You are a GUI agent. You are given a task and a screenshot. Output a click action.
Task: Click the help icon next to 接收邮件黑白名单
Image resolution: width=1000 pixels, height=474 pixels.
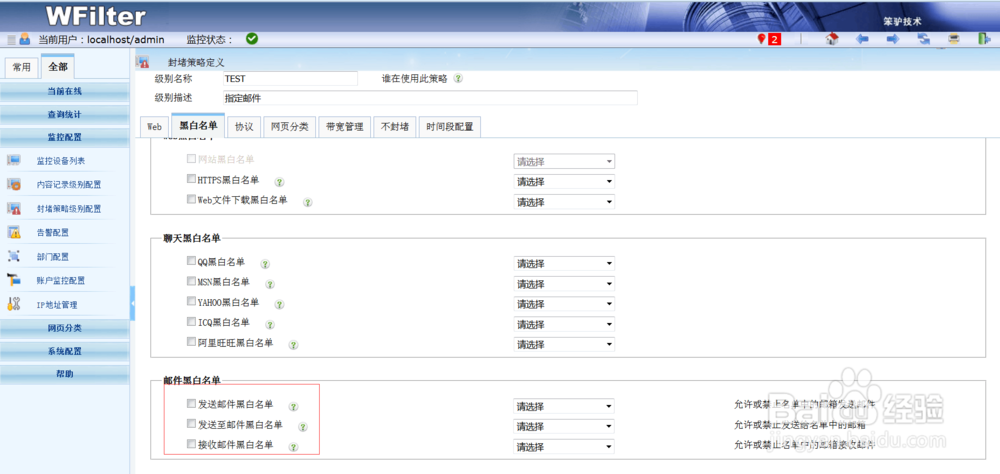pyautogui.click(x=293, y=447)
